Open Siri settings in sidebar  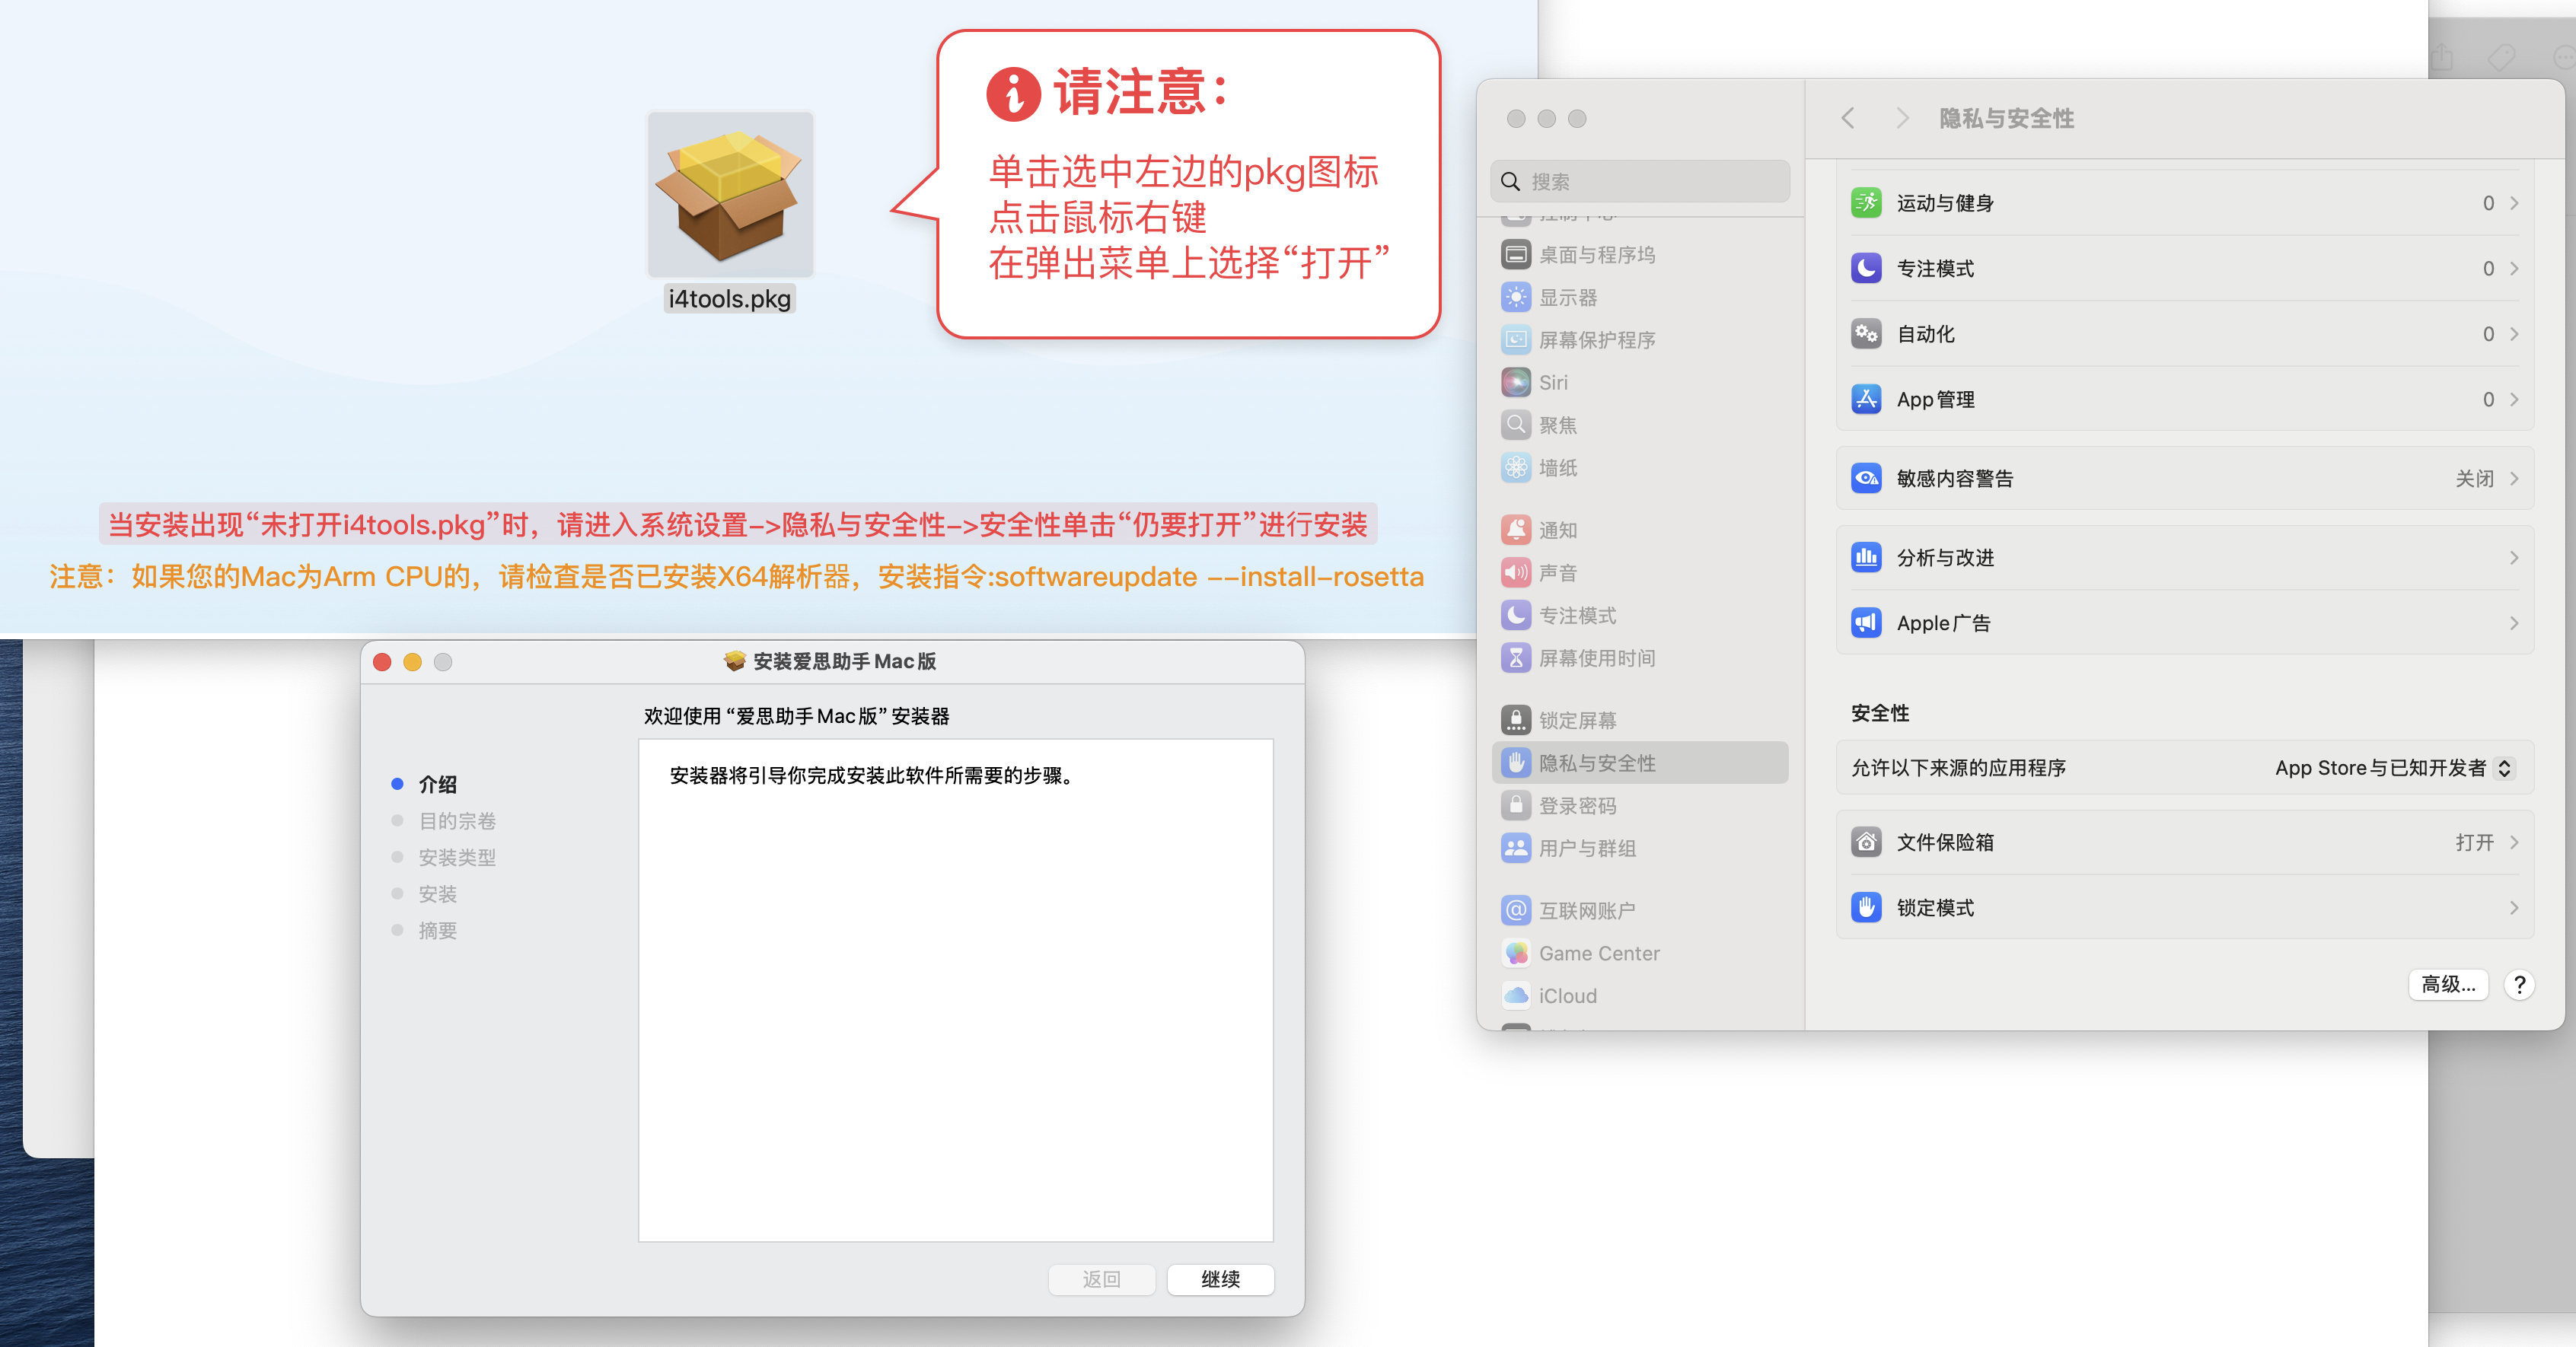(x=1640, y=383)
